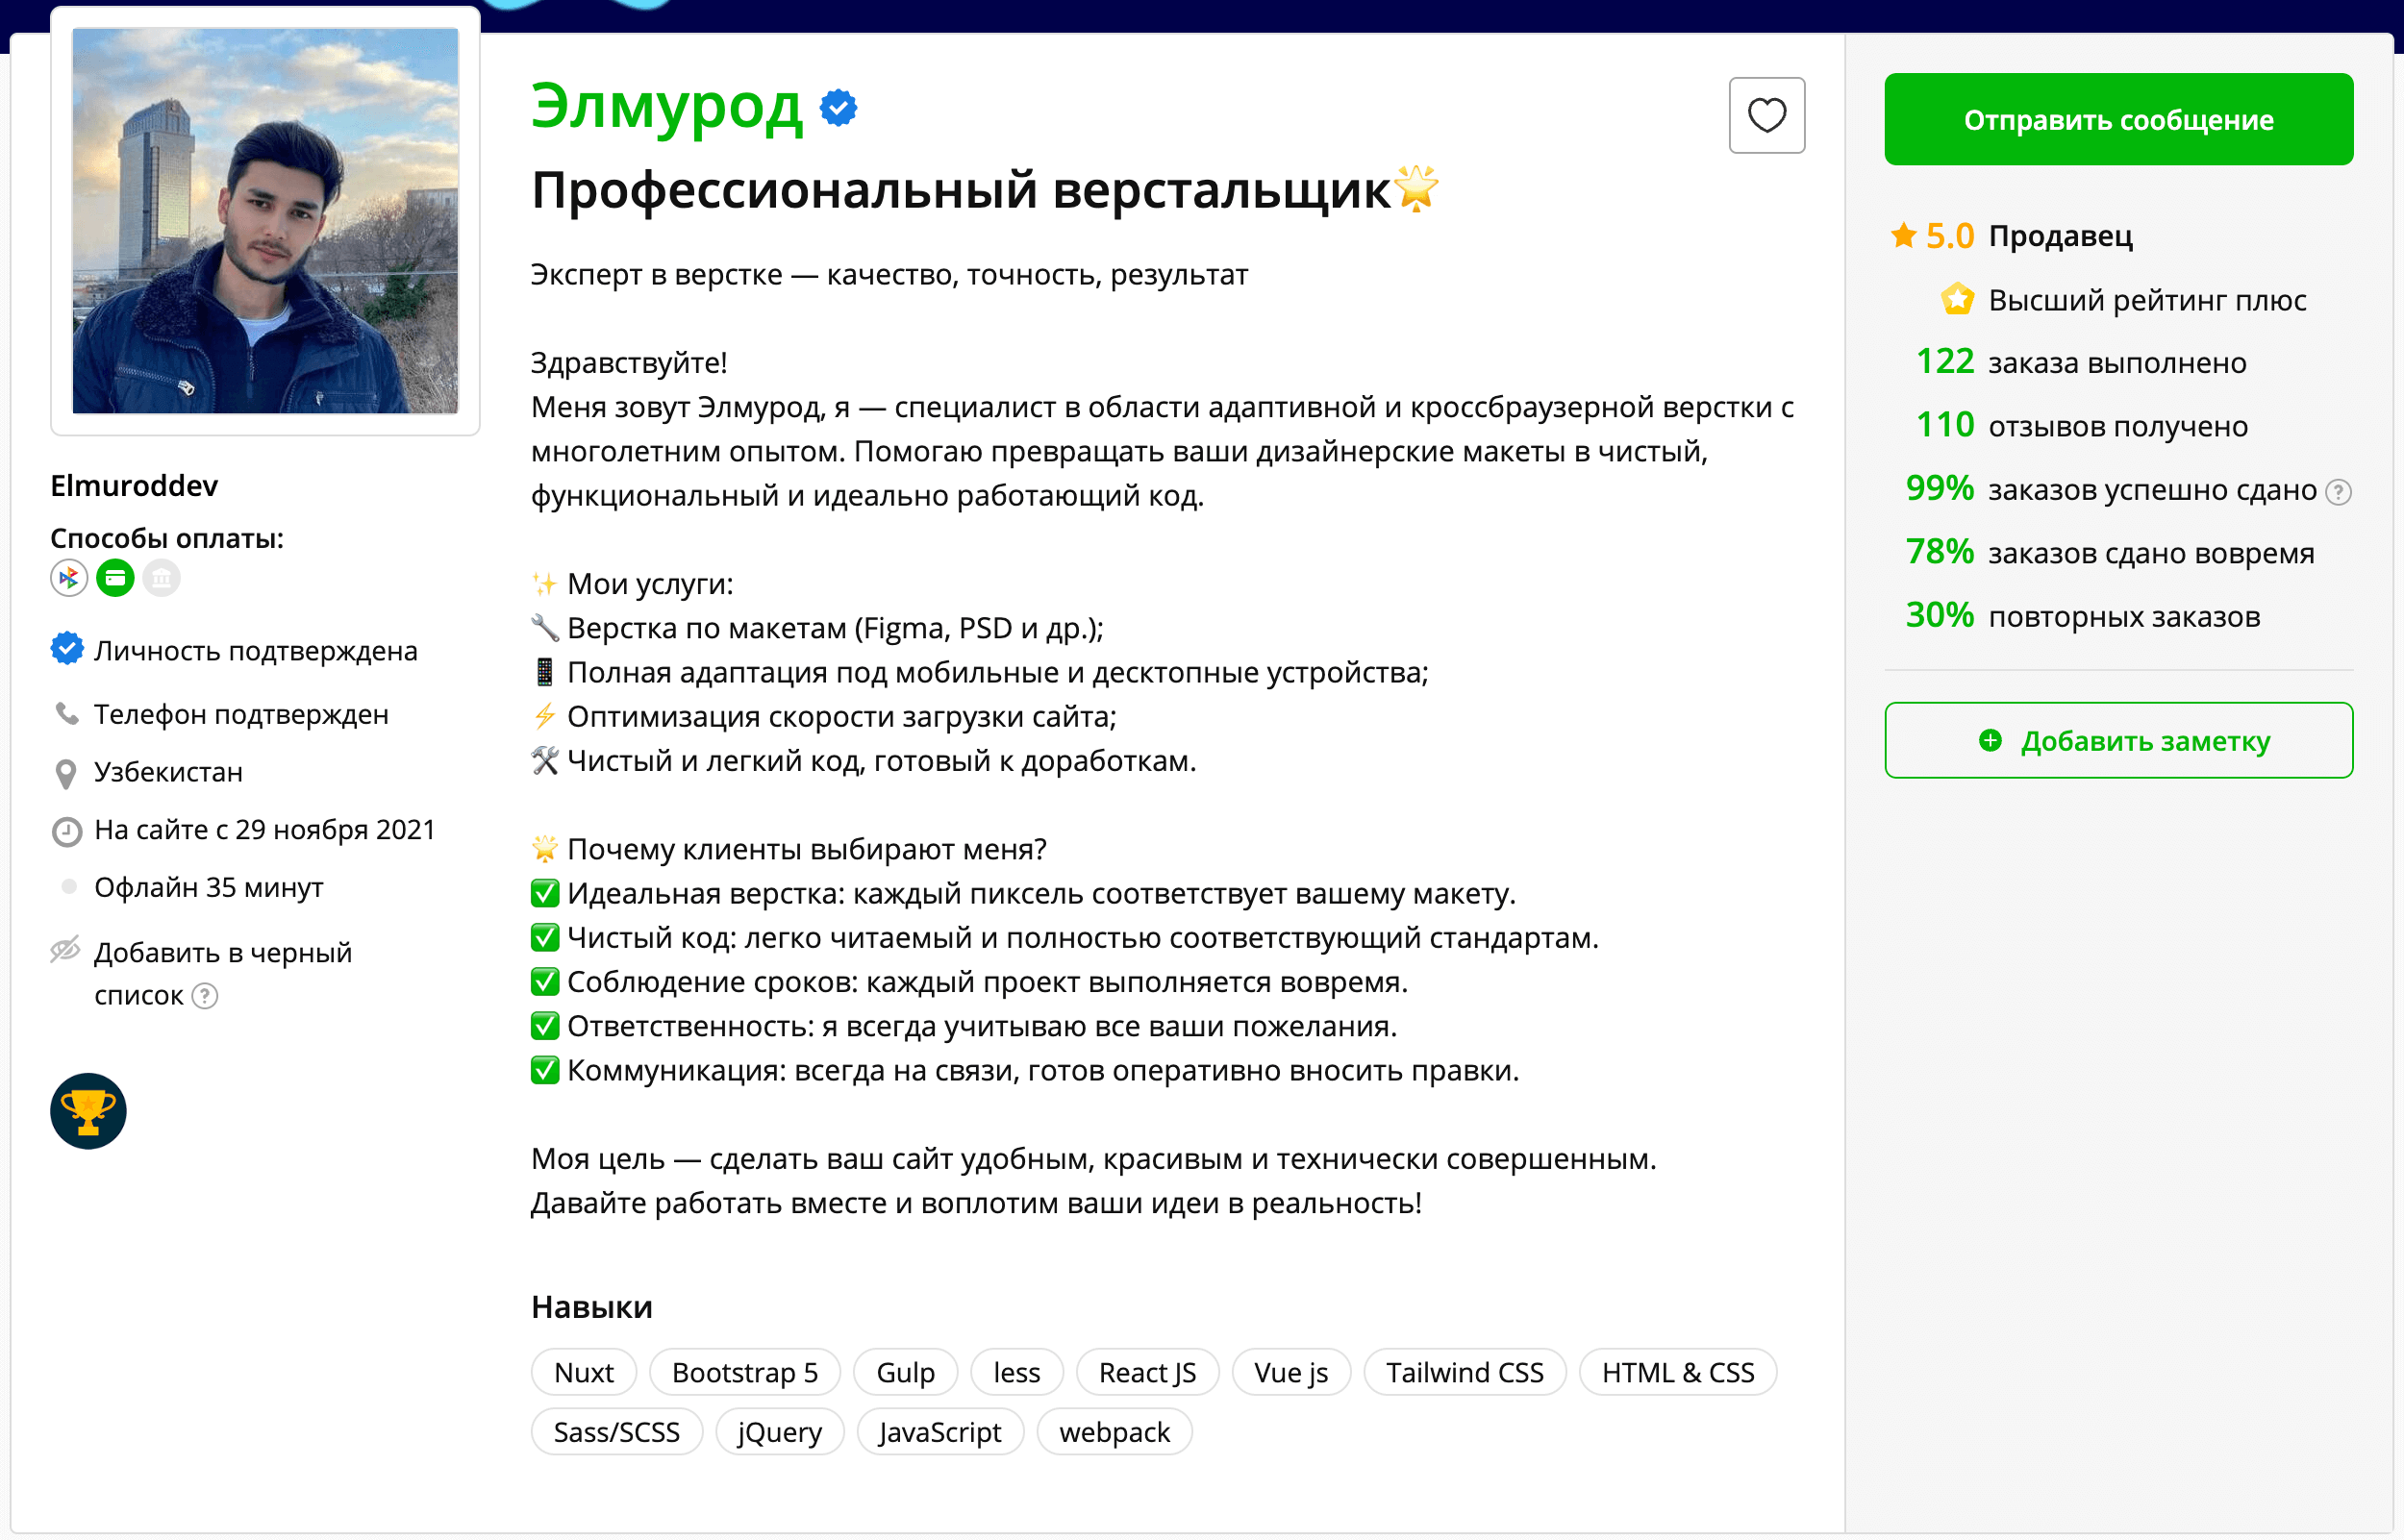Click the 'Элмурод' name heading
This screenshot has width=2404, height=1540.
pyautogui.click(x=666, y=107)
